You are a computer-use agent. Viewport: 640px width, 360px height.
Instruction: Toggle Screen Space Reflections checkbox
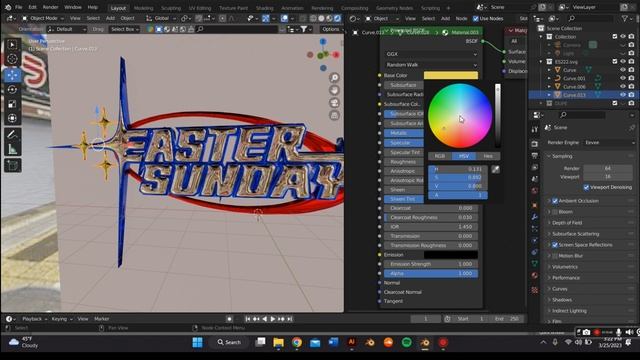point(555,245)
